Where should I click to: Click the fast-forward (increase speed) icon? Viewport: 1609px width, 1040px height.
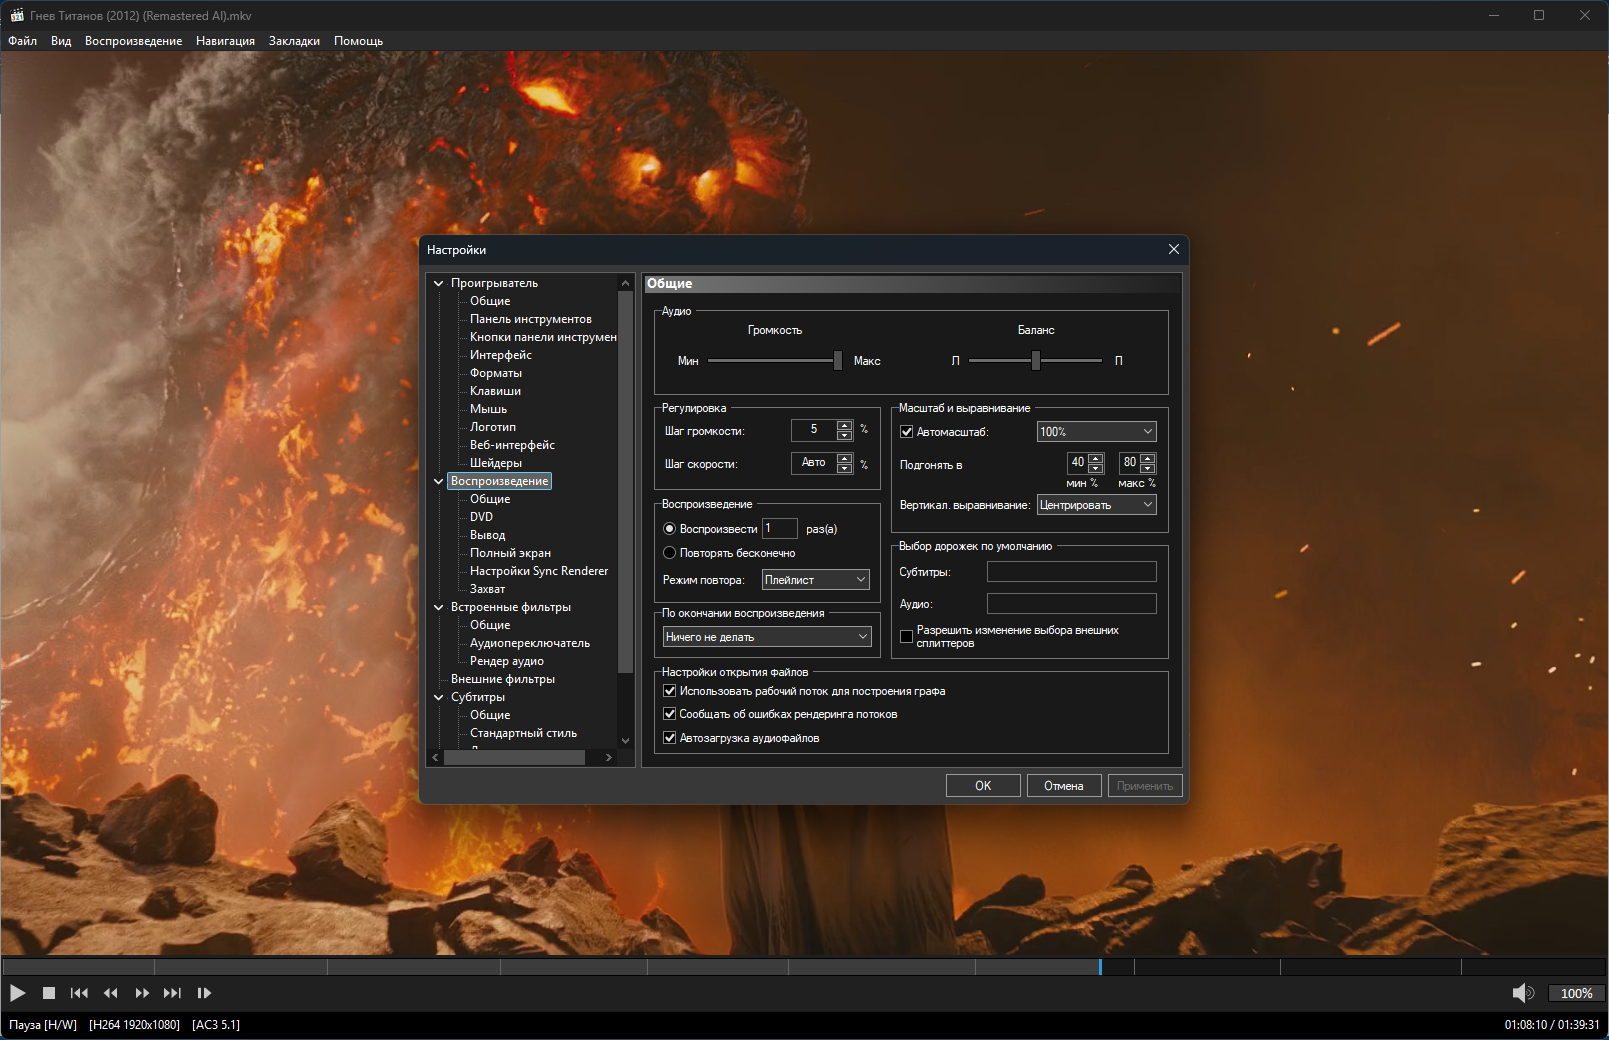[141, 993]
